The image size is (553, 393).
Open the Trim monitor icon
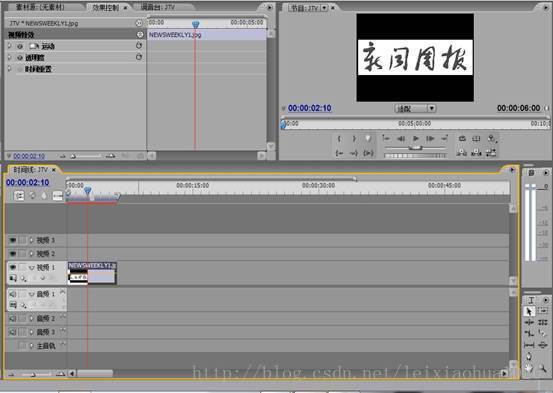coord(491,153)
